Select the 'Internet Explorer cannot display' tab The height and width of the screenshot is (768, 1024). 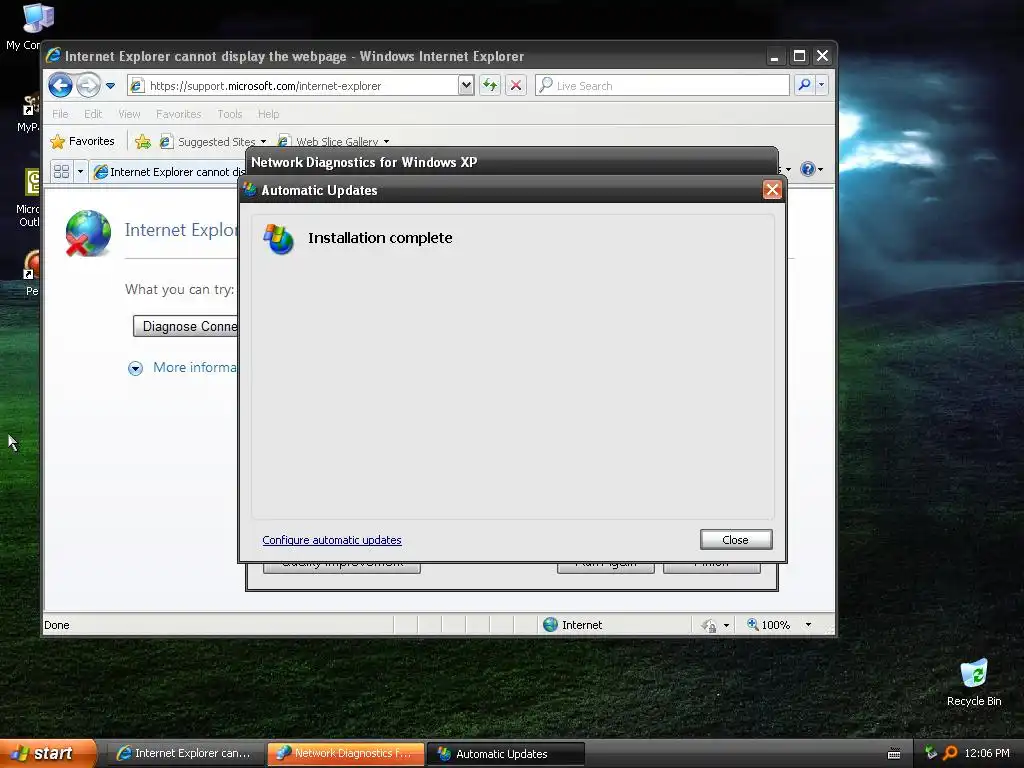click(x=168, y=172)
